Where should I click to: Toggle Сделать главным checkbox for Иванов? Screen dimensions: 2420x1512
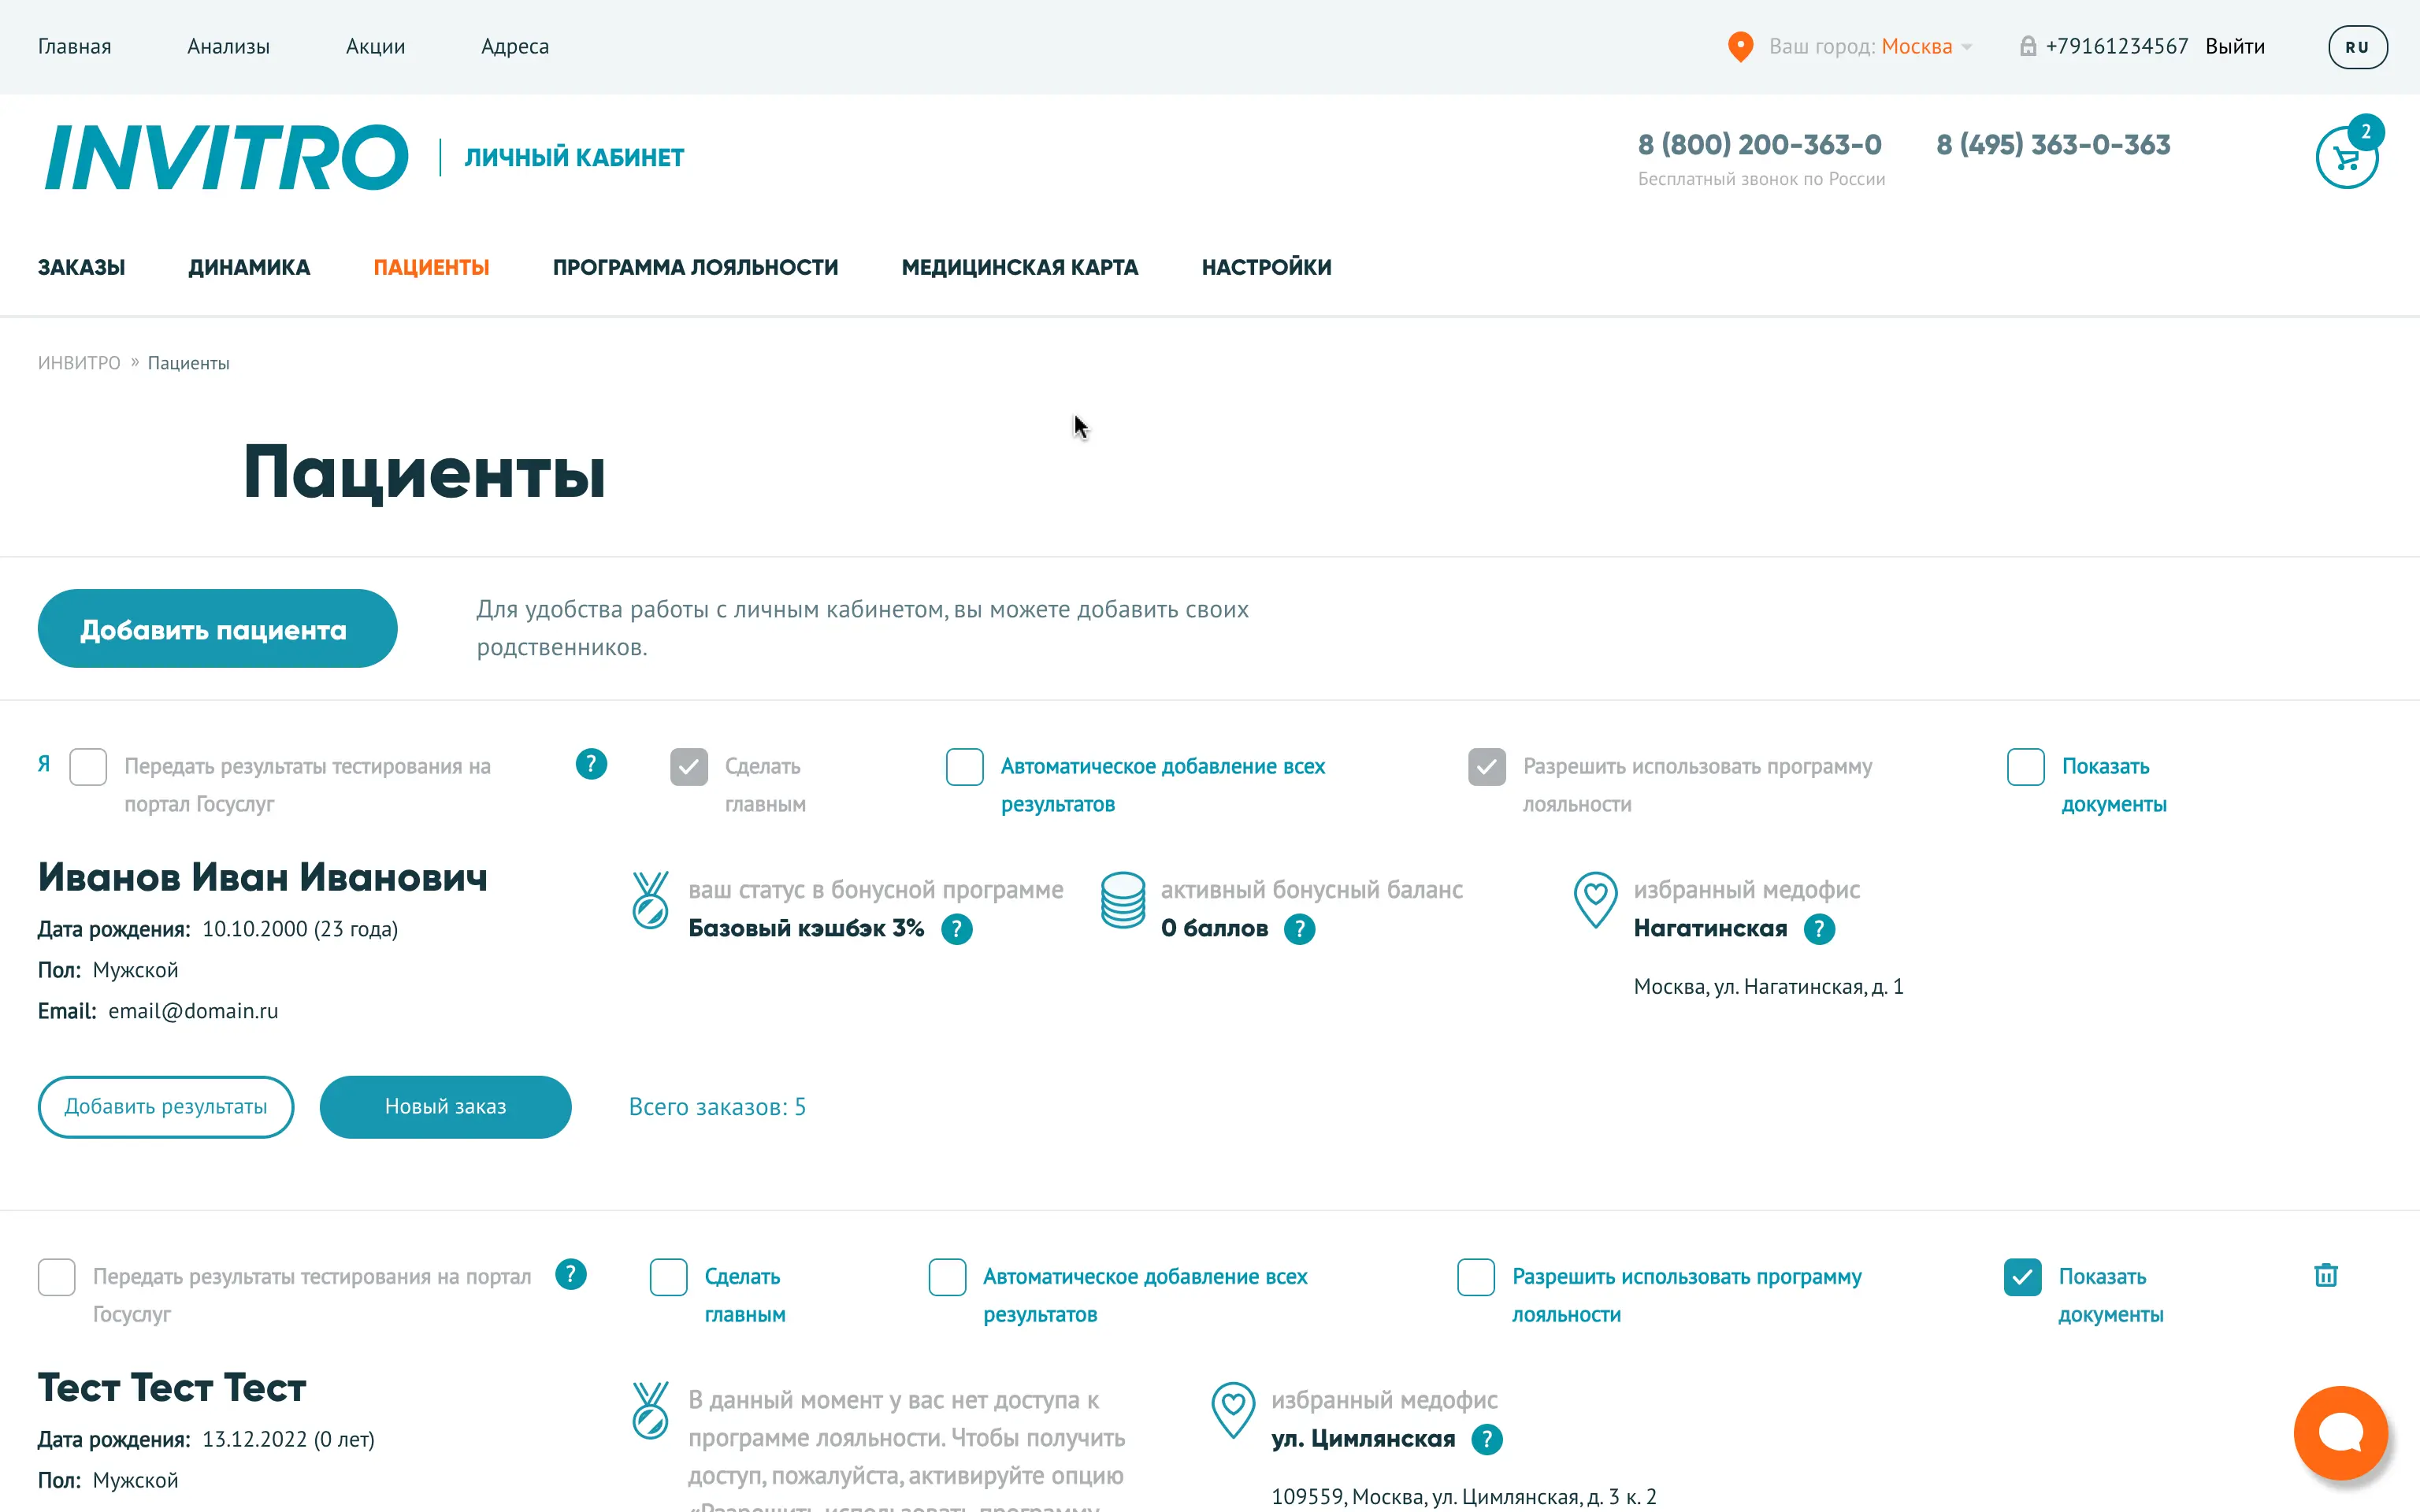(x=689, y=767)
